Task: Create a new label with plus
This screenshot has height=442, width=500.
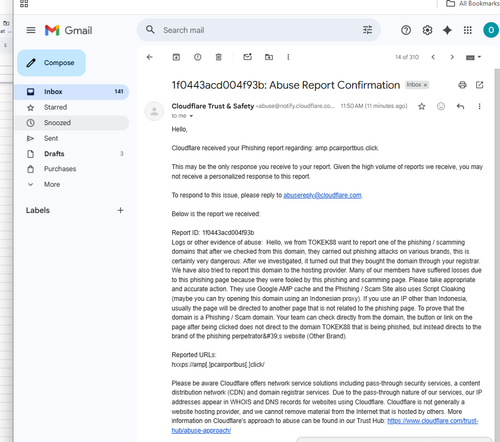Action: click(120, 210)
